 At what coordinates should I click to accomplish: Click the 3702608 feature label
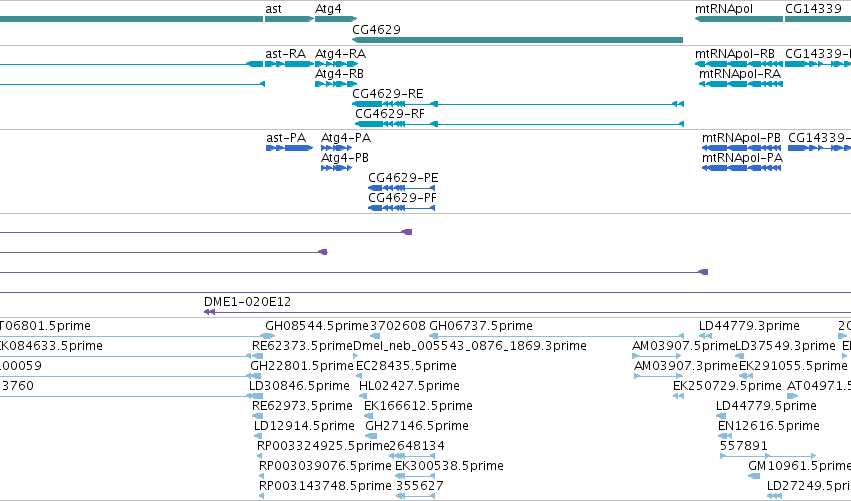(398, 326)
